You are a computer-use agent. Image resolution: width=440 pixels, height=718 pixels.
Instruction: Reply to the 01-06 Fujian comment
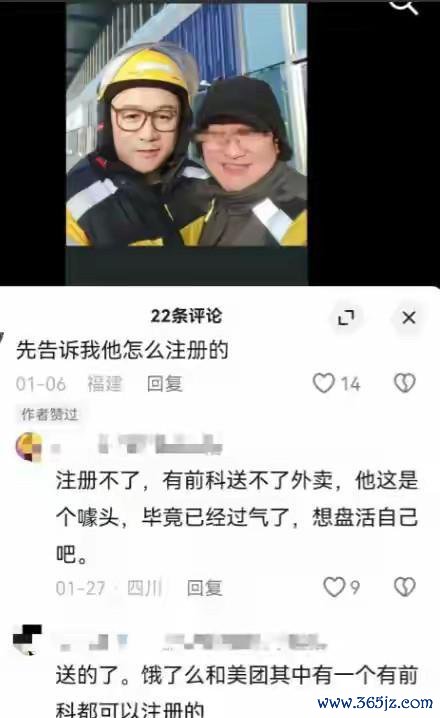click(x=165, y=384)
